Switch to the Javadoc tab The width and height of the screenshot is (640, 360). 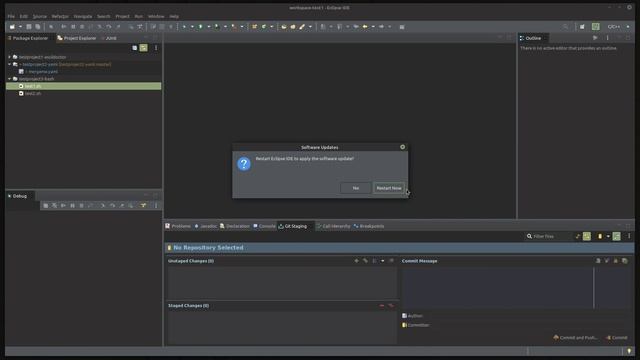[205, 226]
